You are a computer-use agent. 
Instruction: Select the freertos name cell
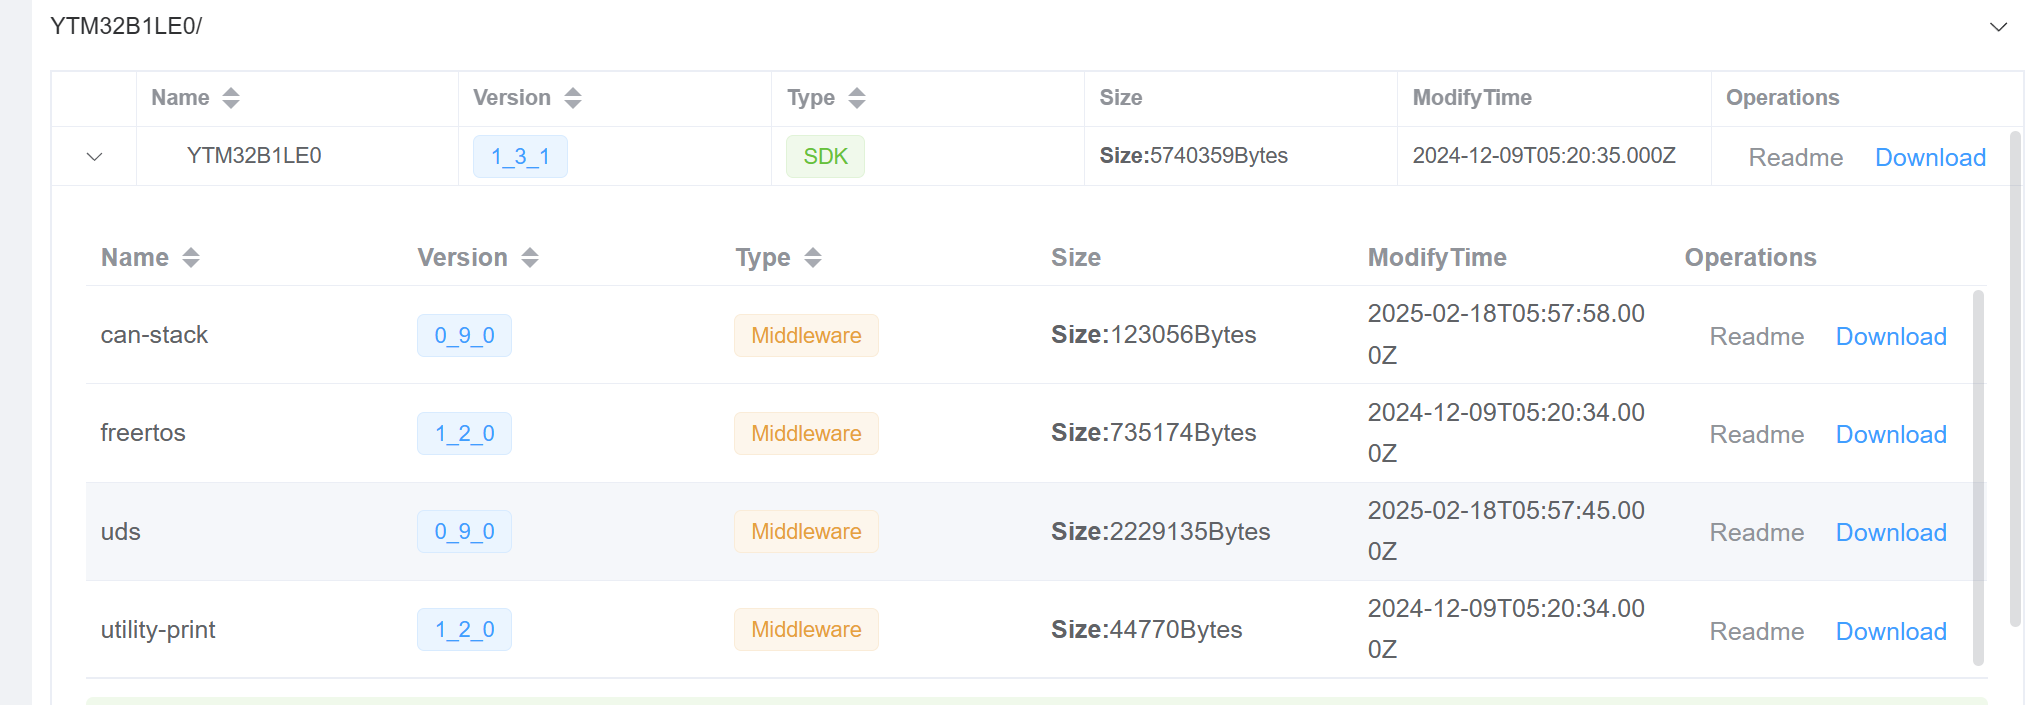pos(143,433)
